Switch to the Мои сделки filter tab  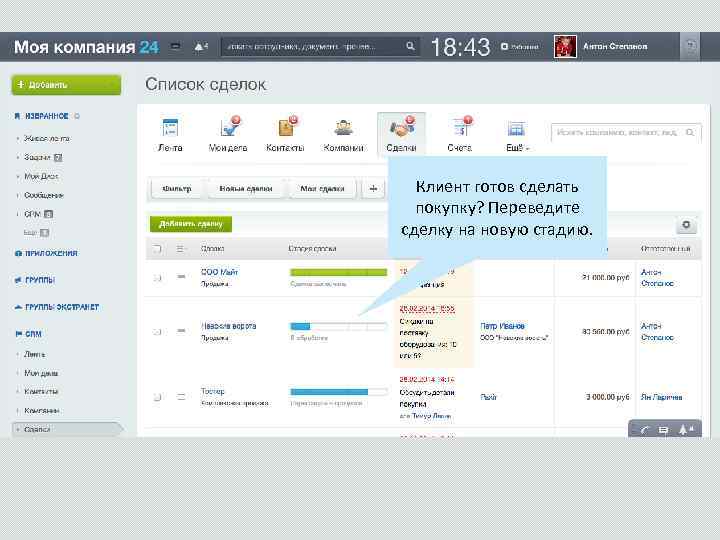click(x=322, y=189)
